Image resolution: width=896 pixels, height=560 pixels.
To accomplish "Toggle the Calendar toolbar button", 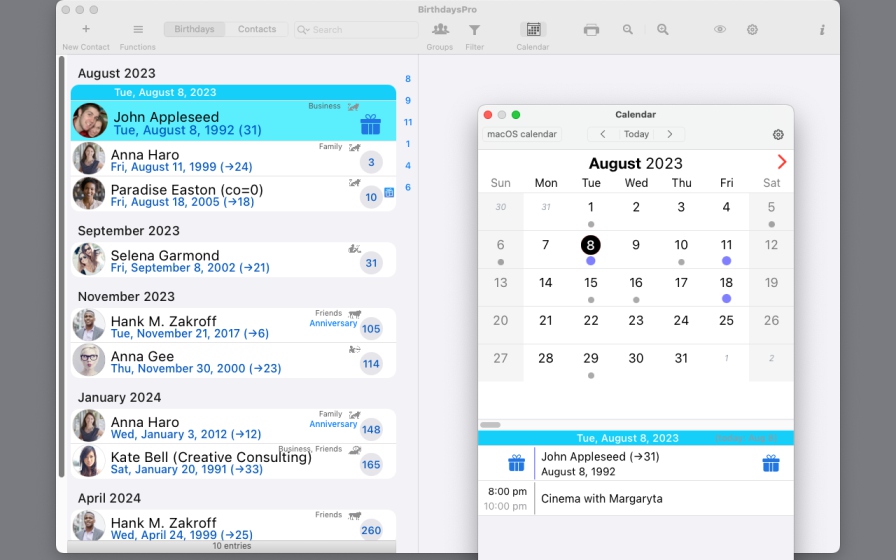I will 533,29.
